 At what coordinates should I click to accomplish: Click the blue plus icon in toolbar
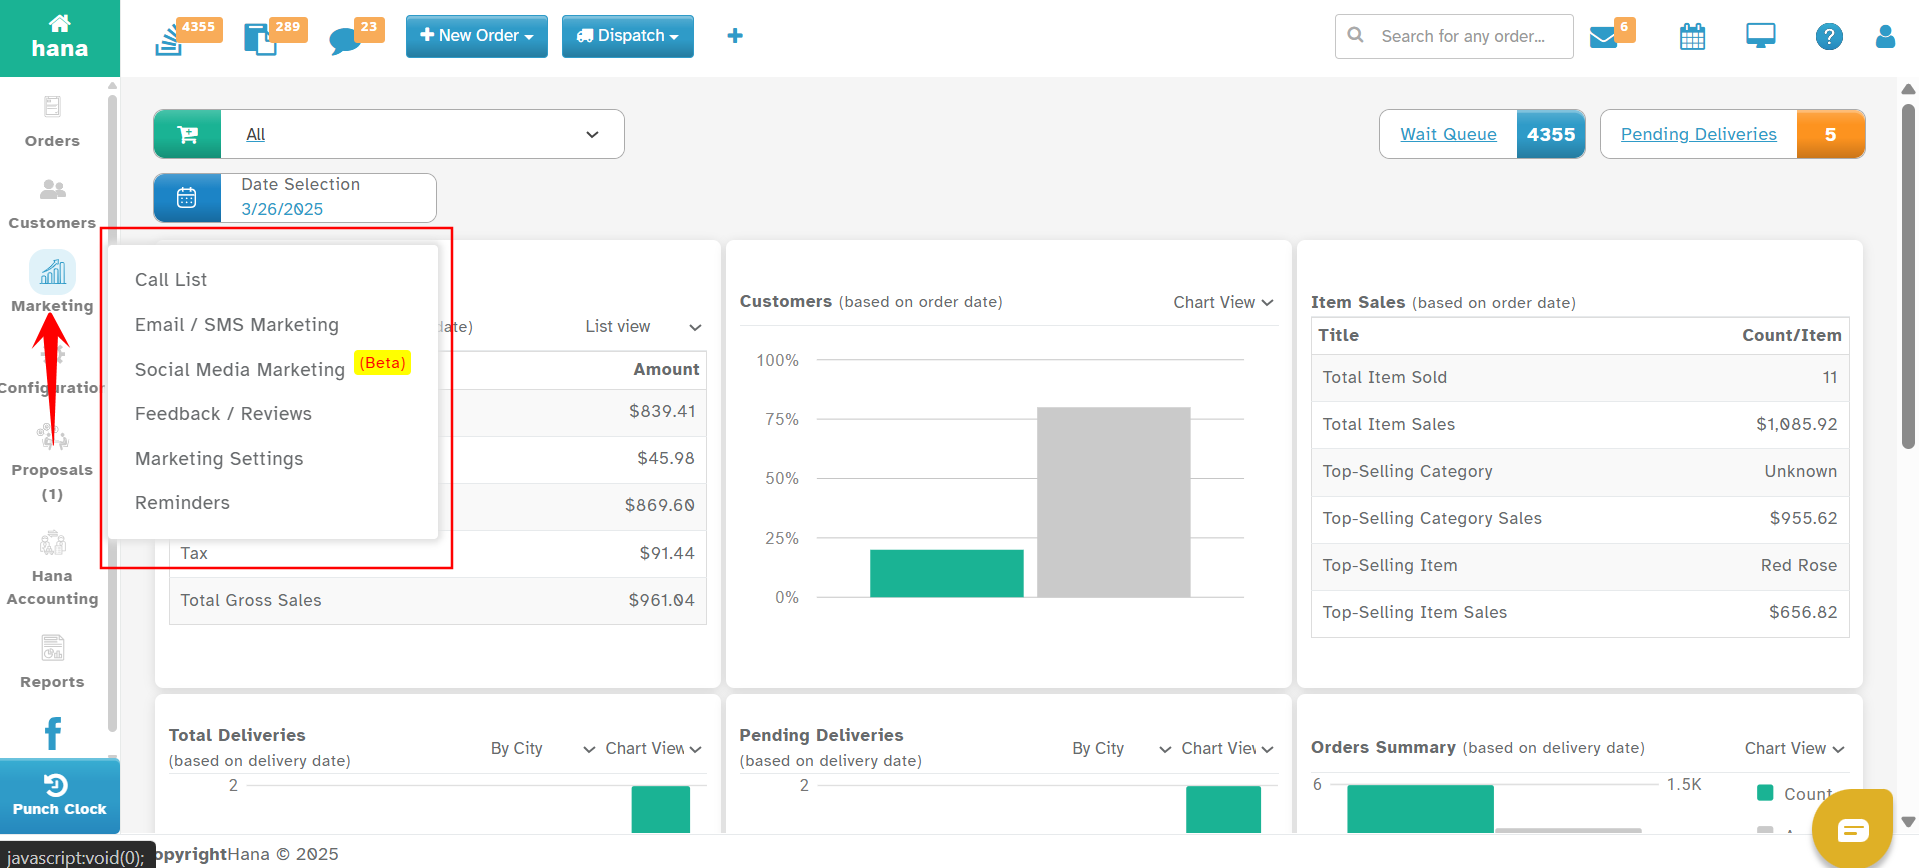[735, 36]
